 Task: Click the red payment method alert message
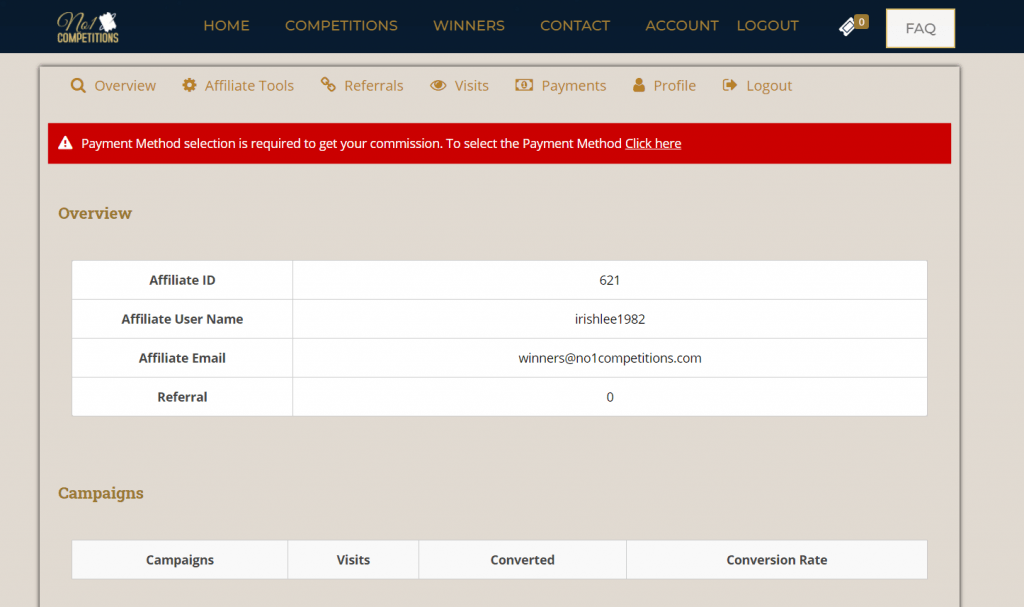pos(499,143)
